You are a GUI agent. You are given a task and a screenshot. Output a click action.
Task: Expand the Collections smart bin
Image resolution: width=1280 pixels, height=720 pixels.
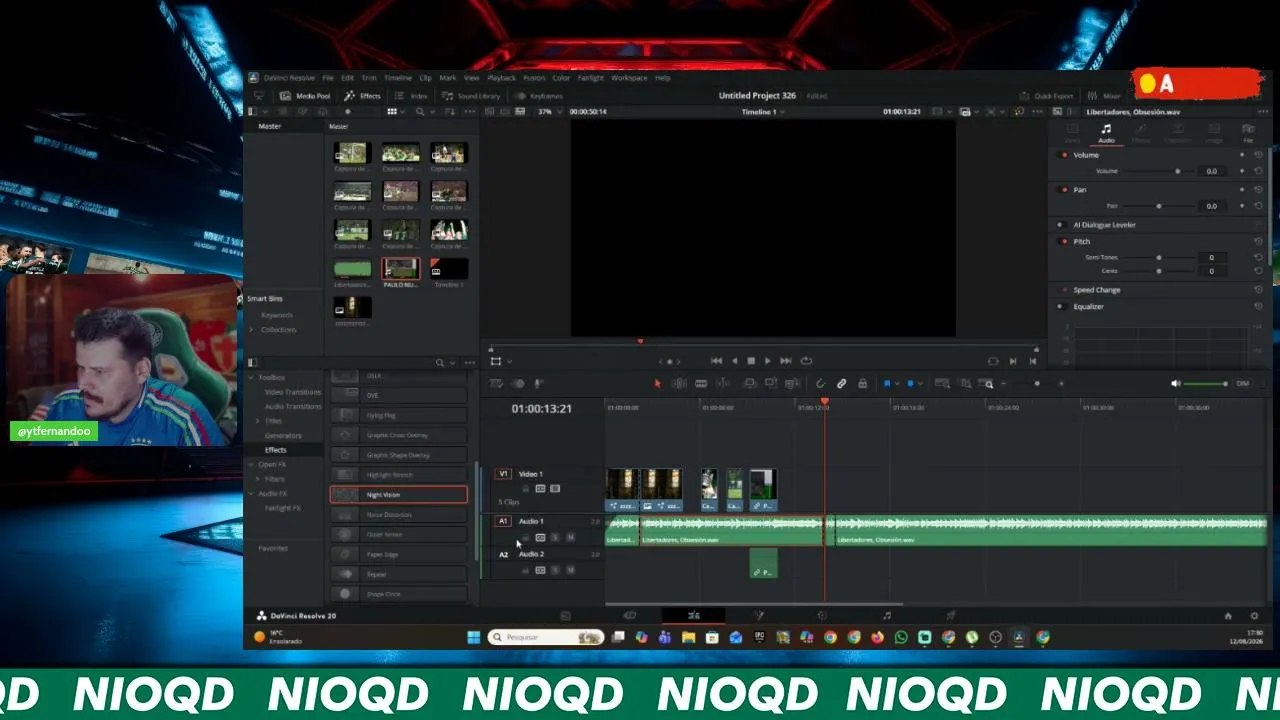pos(252,329)
